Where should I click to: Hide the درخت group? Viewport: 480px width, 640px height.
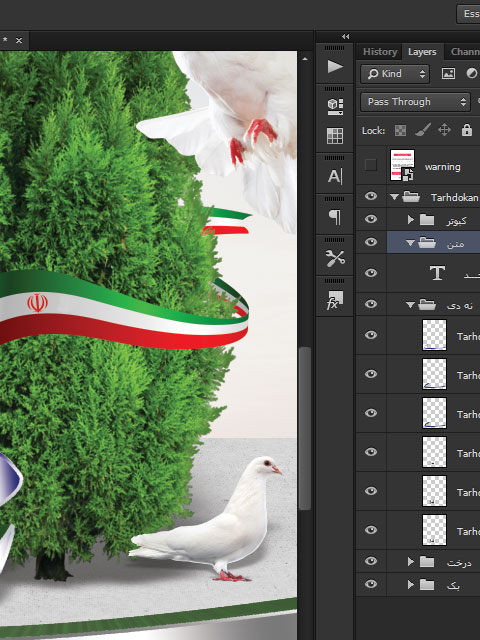(x=371, y=561)
